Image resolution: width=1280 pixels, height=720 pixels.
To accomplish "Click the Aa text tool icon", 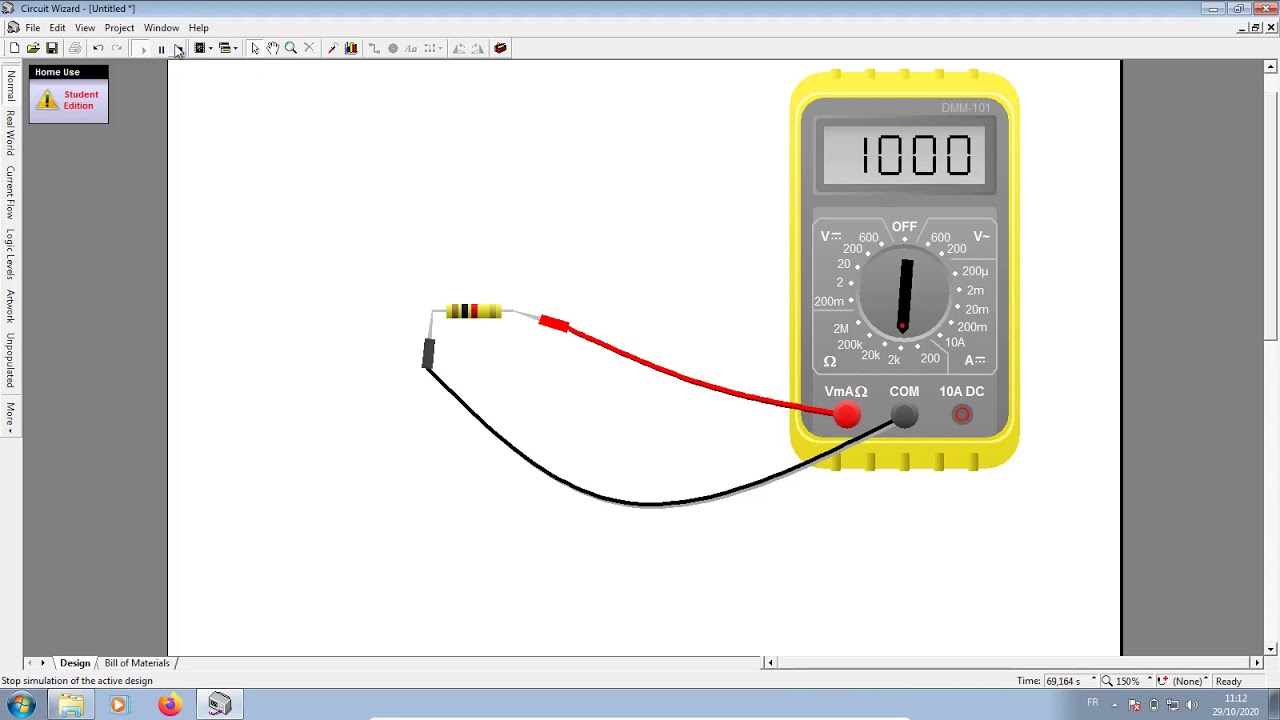I will [411, 48].
